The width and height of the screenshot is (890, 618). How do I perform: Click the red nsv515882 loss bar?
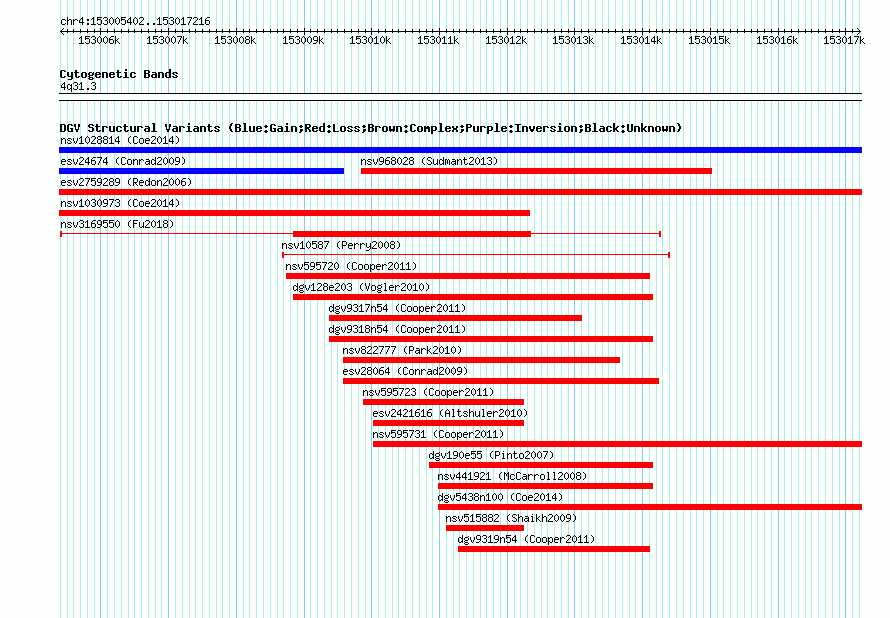pos(485,528)
